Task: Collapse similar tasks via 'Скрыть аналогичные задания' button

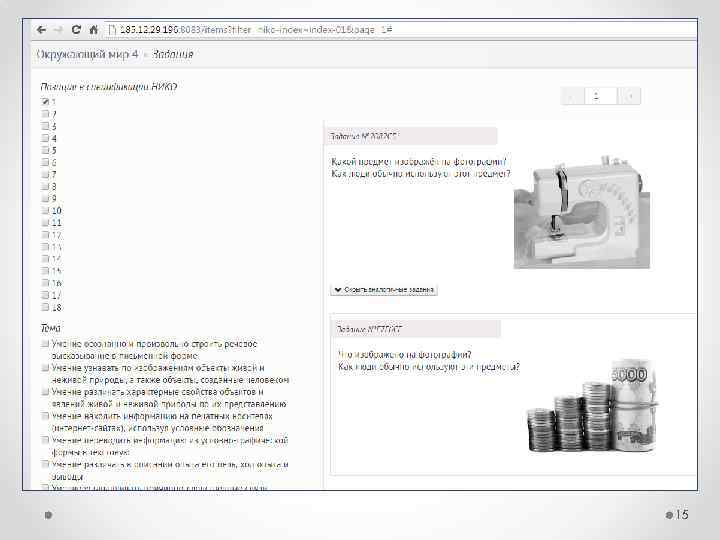Action: point(384,290)
